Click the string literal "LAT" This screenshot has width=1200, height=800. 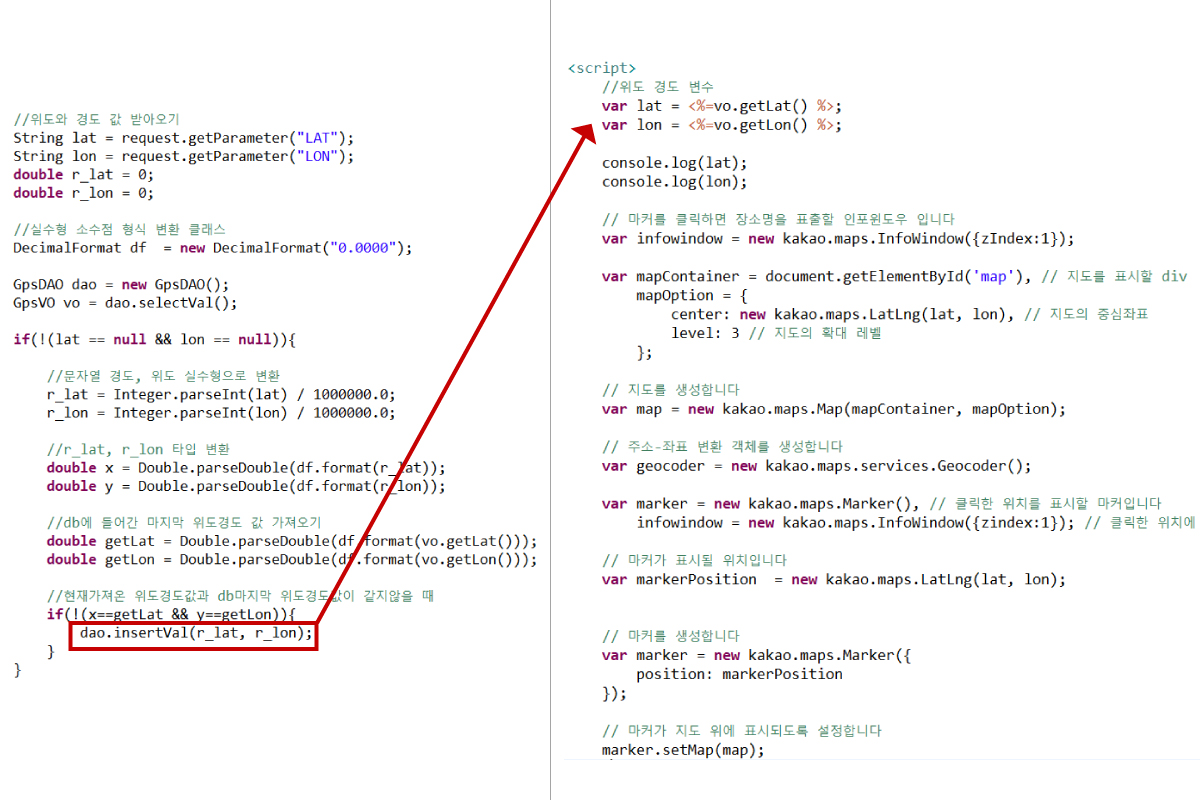click(316, 137)
